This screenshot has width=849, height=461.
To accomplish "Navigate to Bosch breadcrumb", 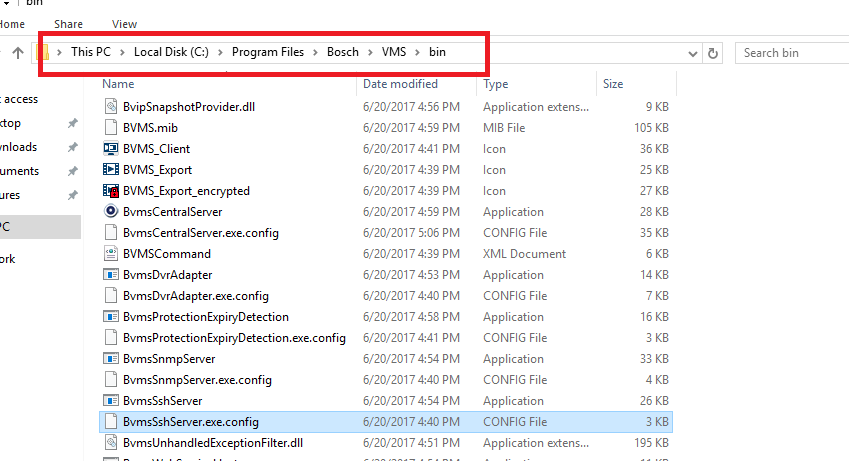I will point(343,52).
